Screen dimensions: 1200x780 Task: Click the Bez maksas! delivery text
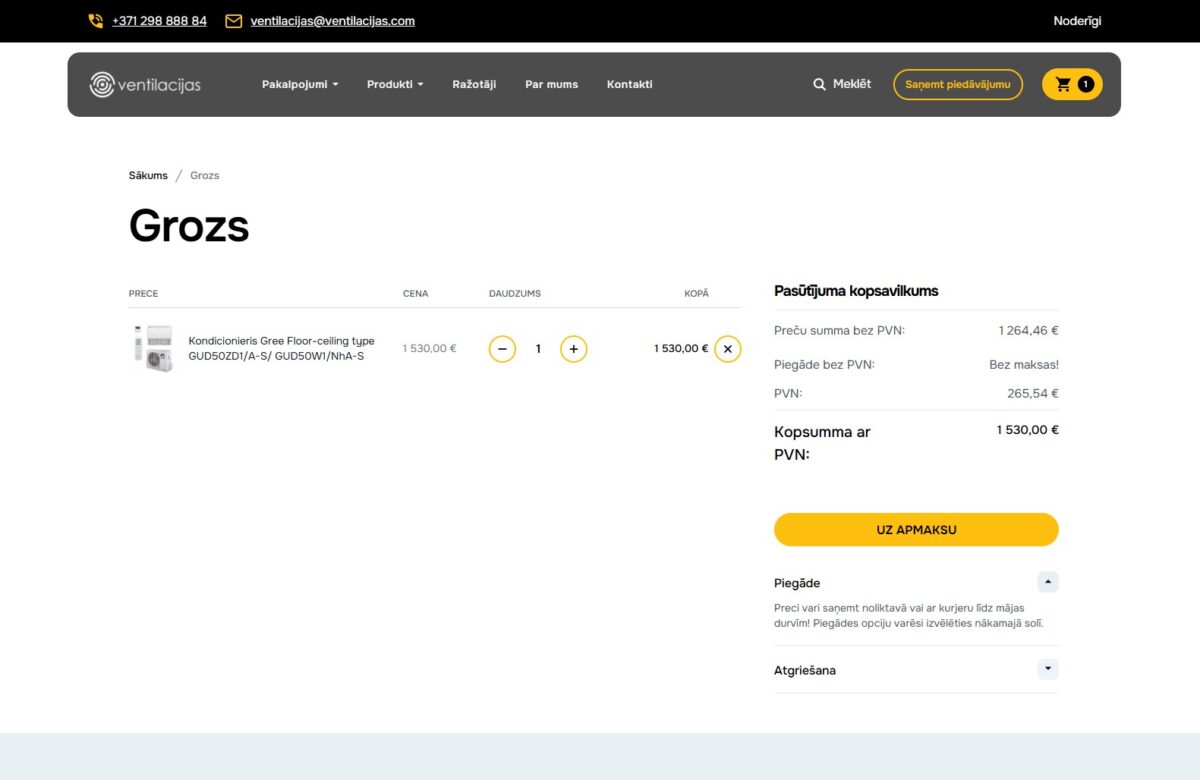(x=1024, y=365)
